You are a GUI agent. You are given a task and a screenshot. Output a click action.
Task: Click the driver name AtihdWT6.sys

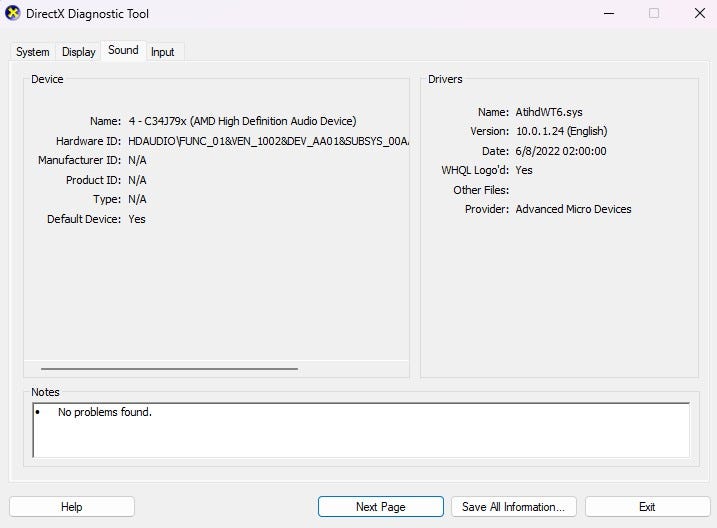(x=549, y=112)
